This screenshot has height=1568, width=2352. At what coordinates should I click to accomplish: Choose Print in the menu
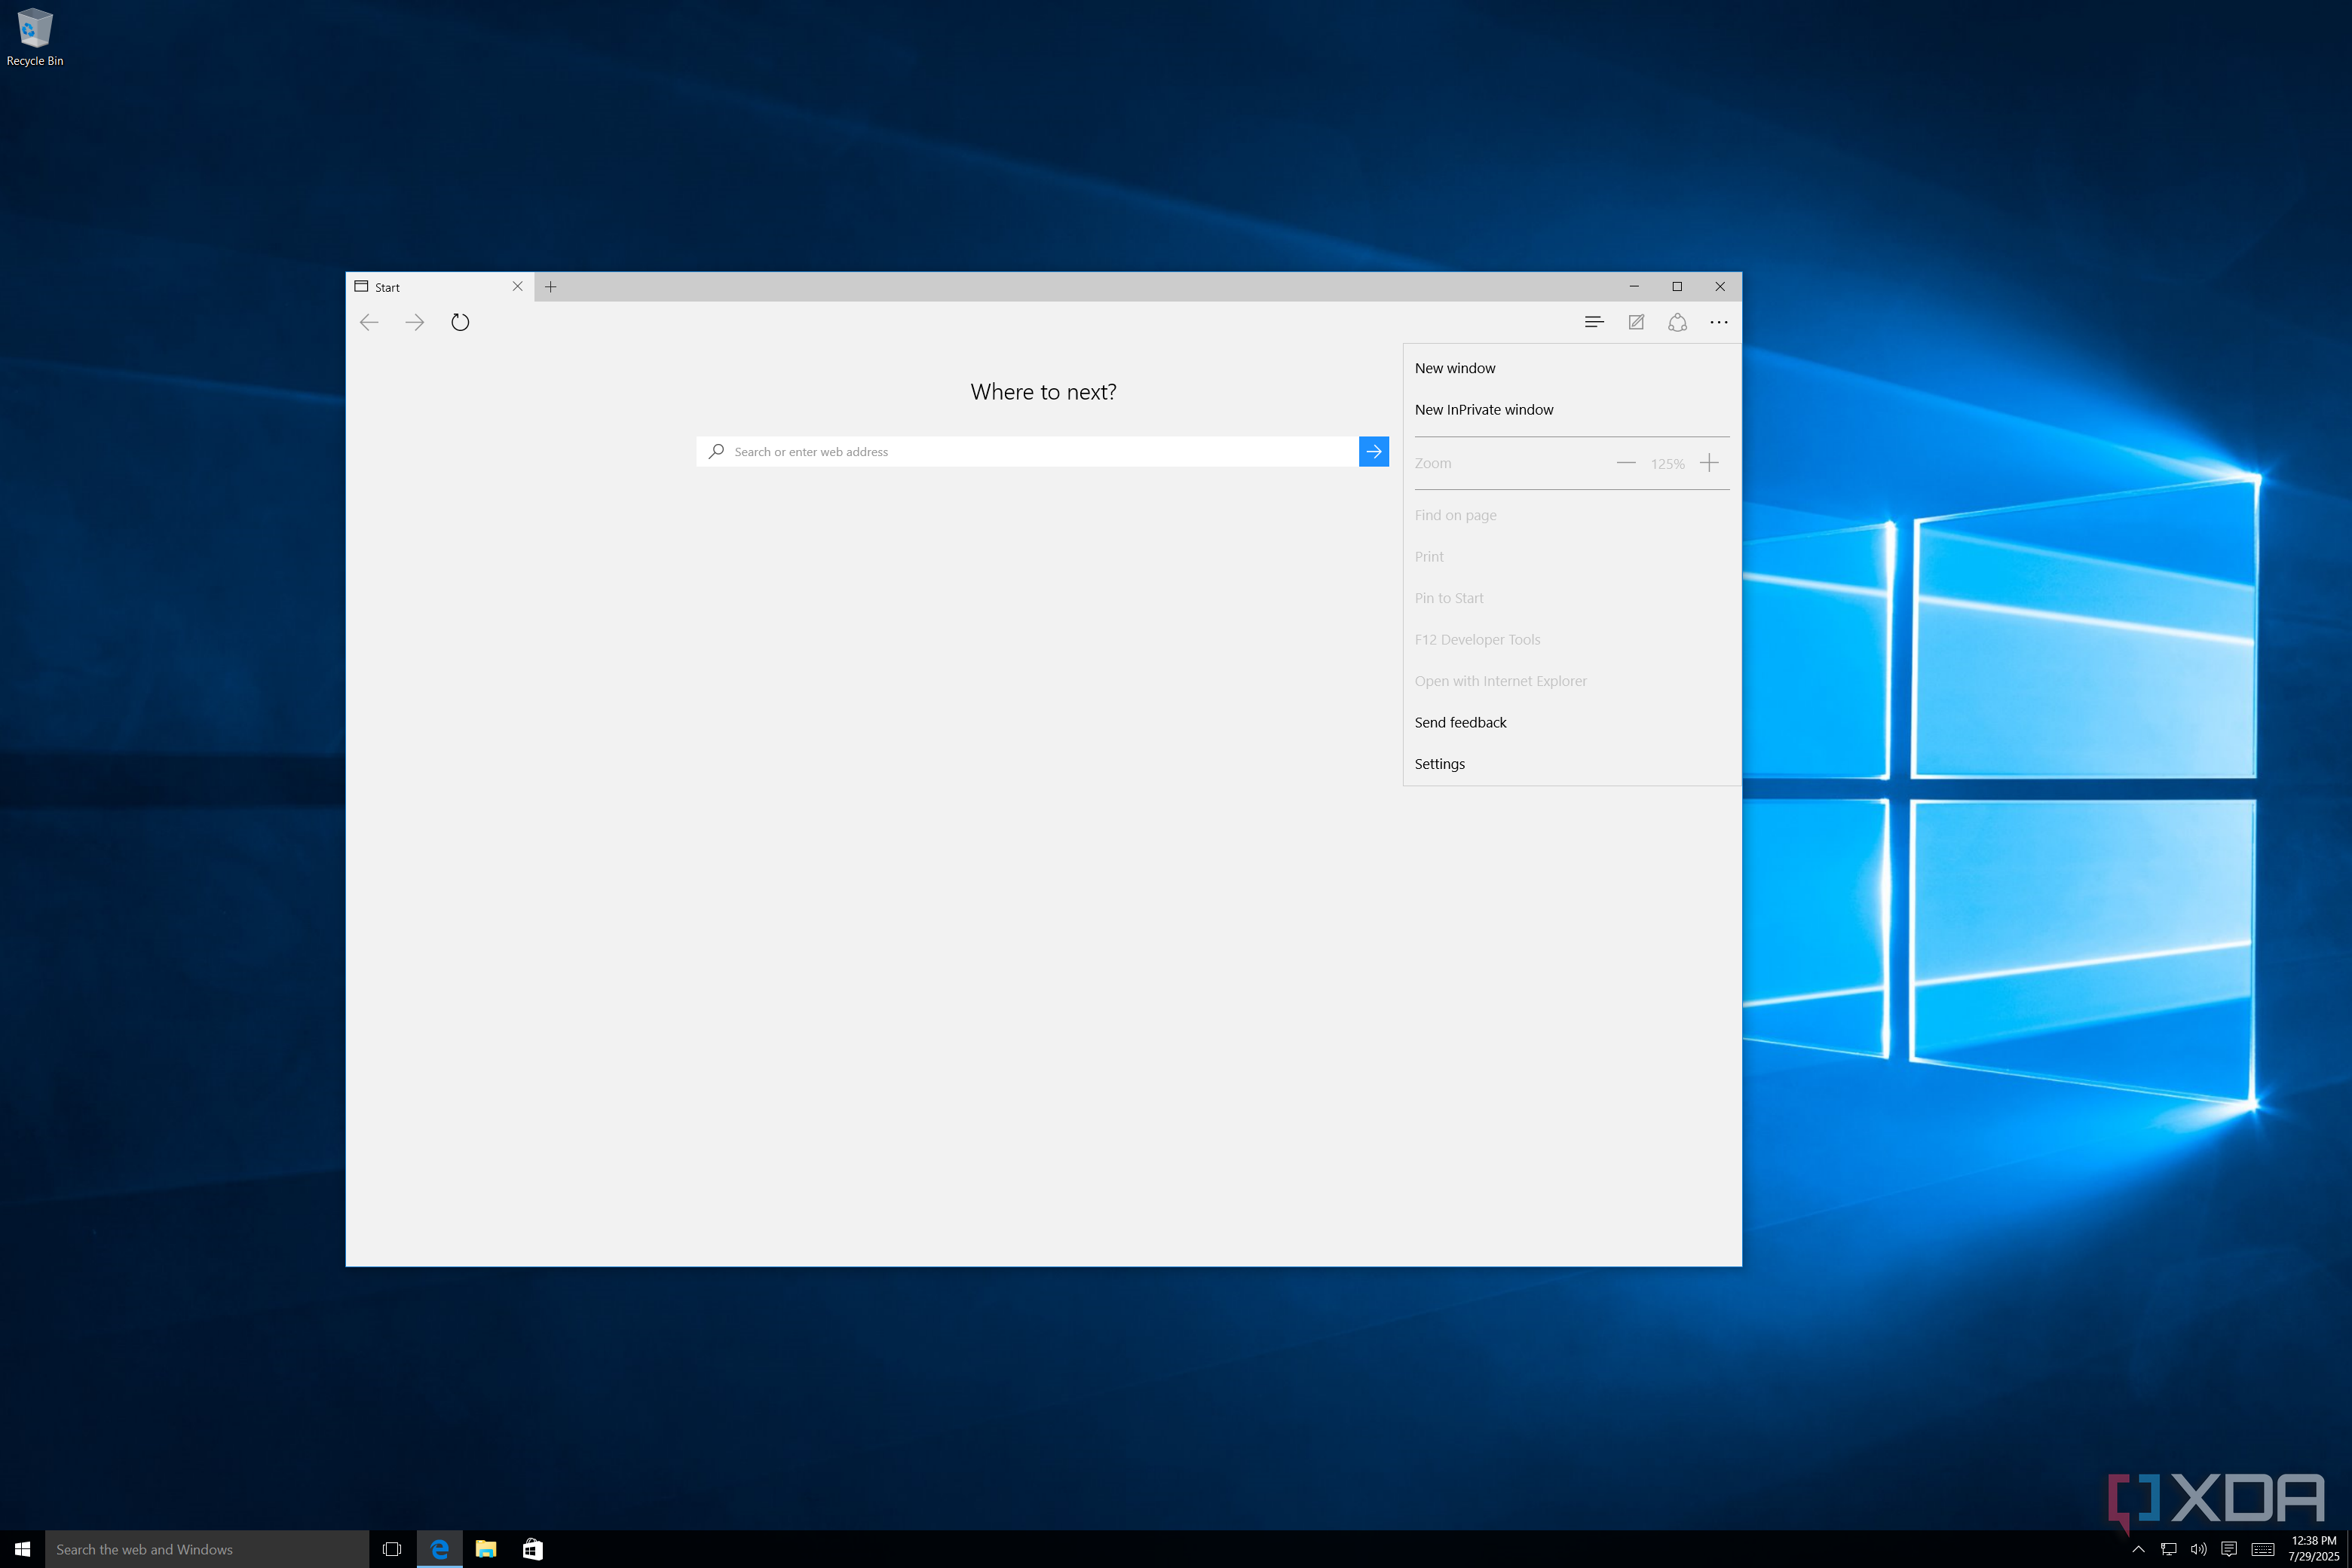pos(1571,557)
